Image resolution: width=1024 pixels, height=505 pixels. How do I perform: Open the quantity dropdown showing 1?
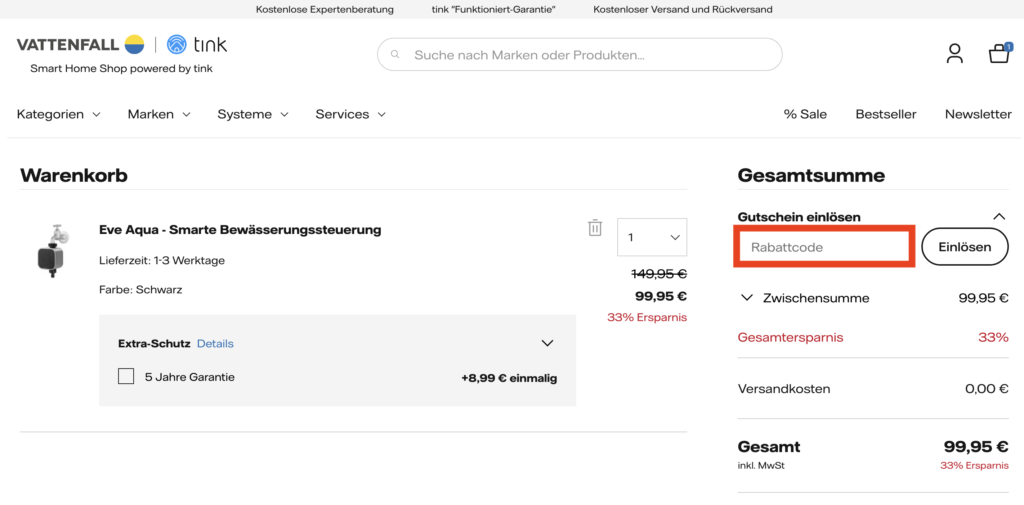pos(652,237)
